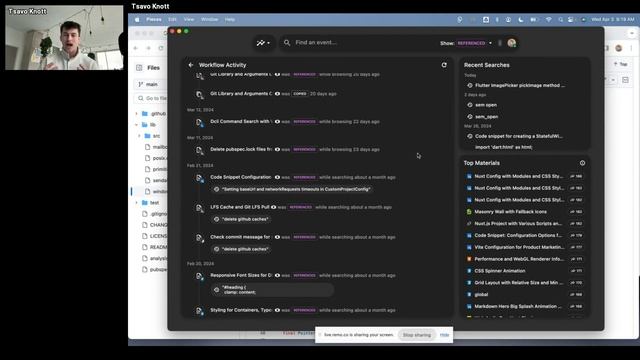Open the 'global' item in Top Materials
This screenshot has height=360, width=640.
coord(481,294)
